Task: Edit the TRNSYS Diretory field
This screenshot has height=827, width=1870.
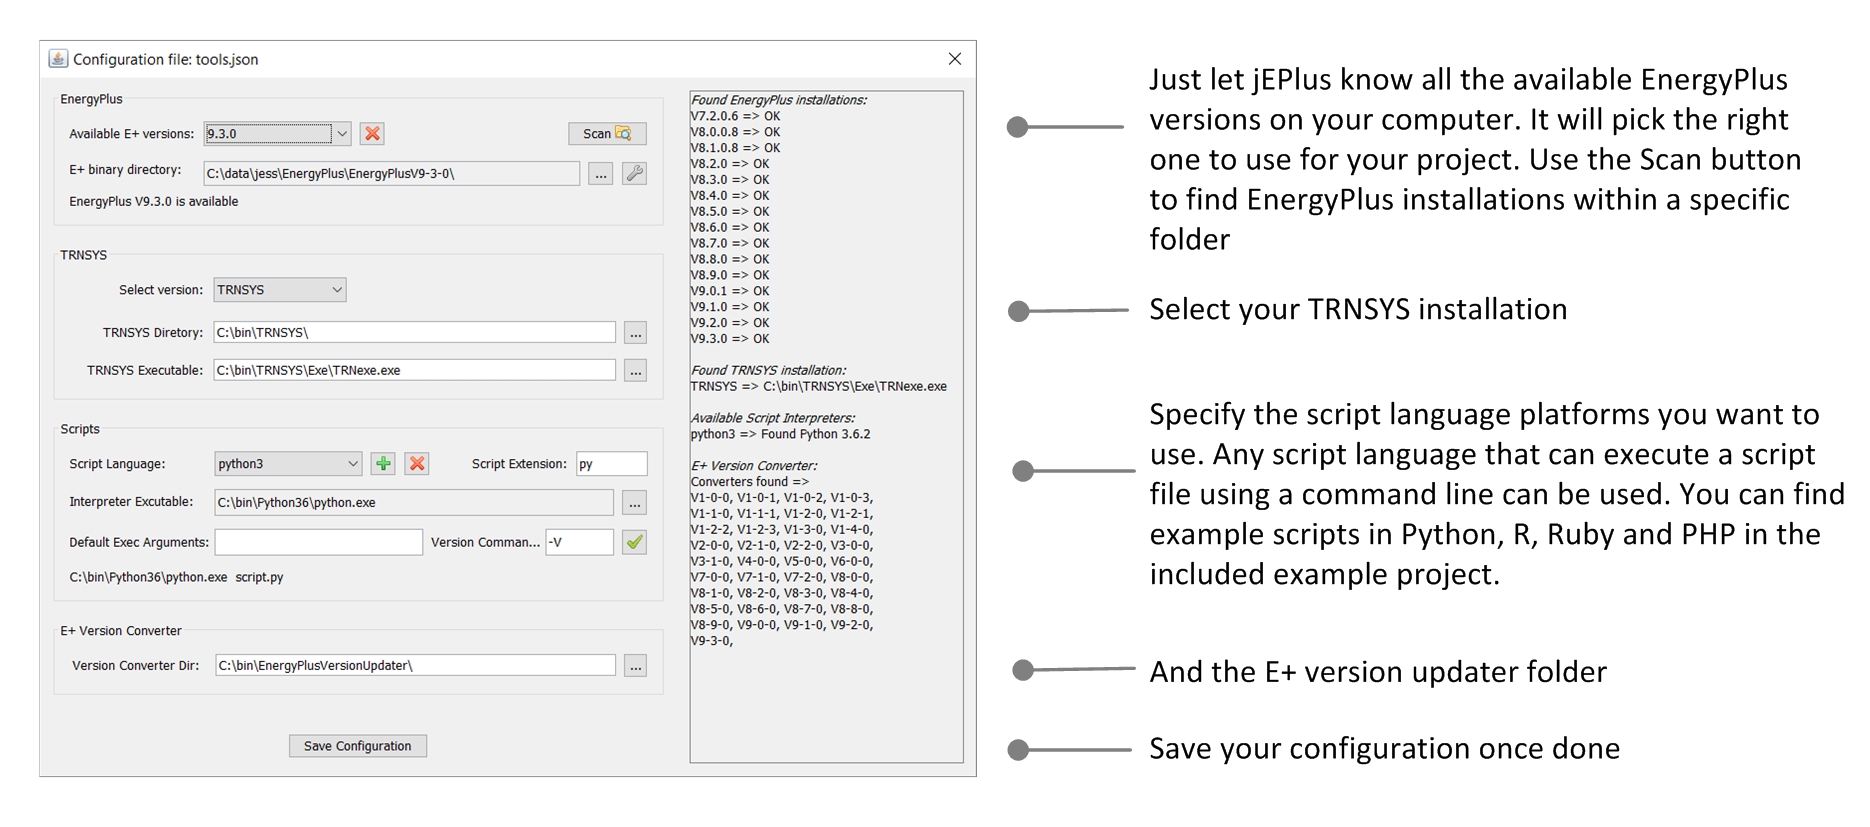Action: pyautogui.click(x=414, y=332)
